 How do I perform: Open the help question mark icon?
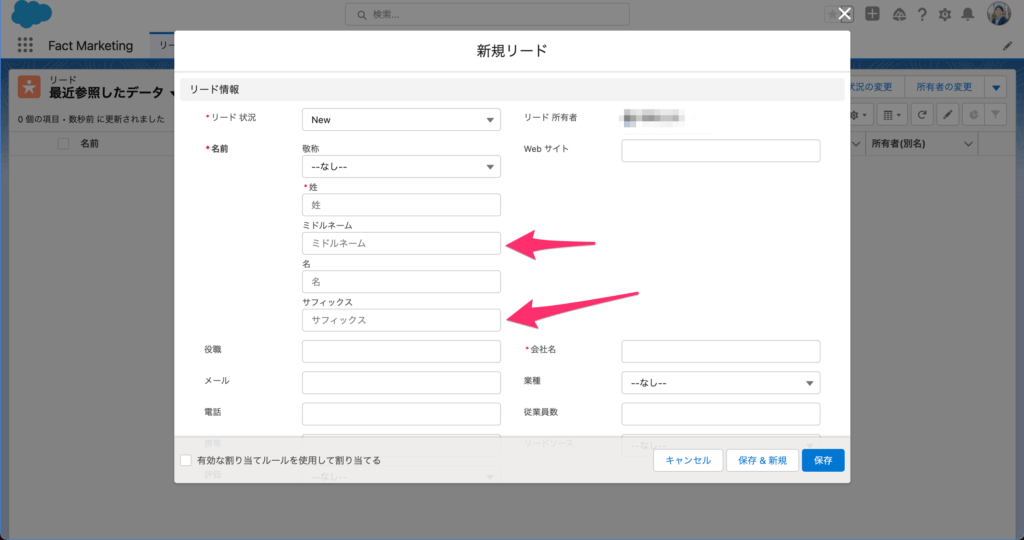pyautogui.click(x=922, y=14)
